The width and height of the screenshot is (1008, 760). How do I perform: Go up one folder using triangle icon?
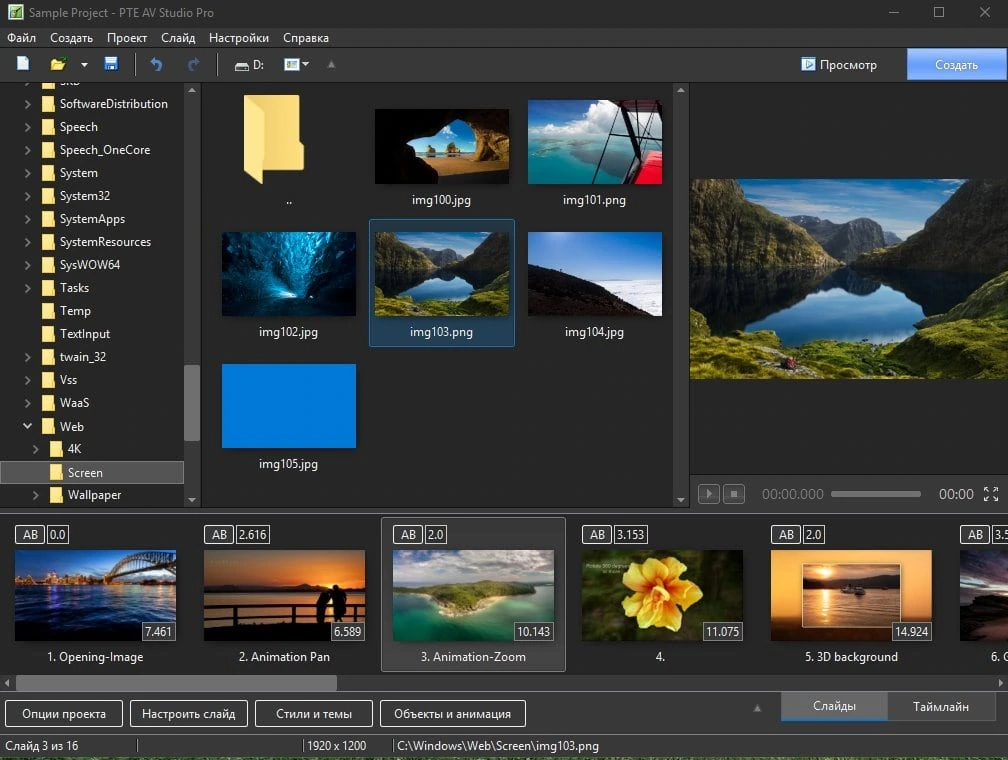tap(331, 64)
